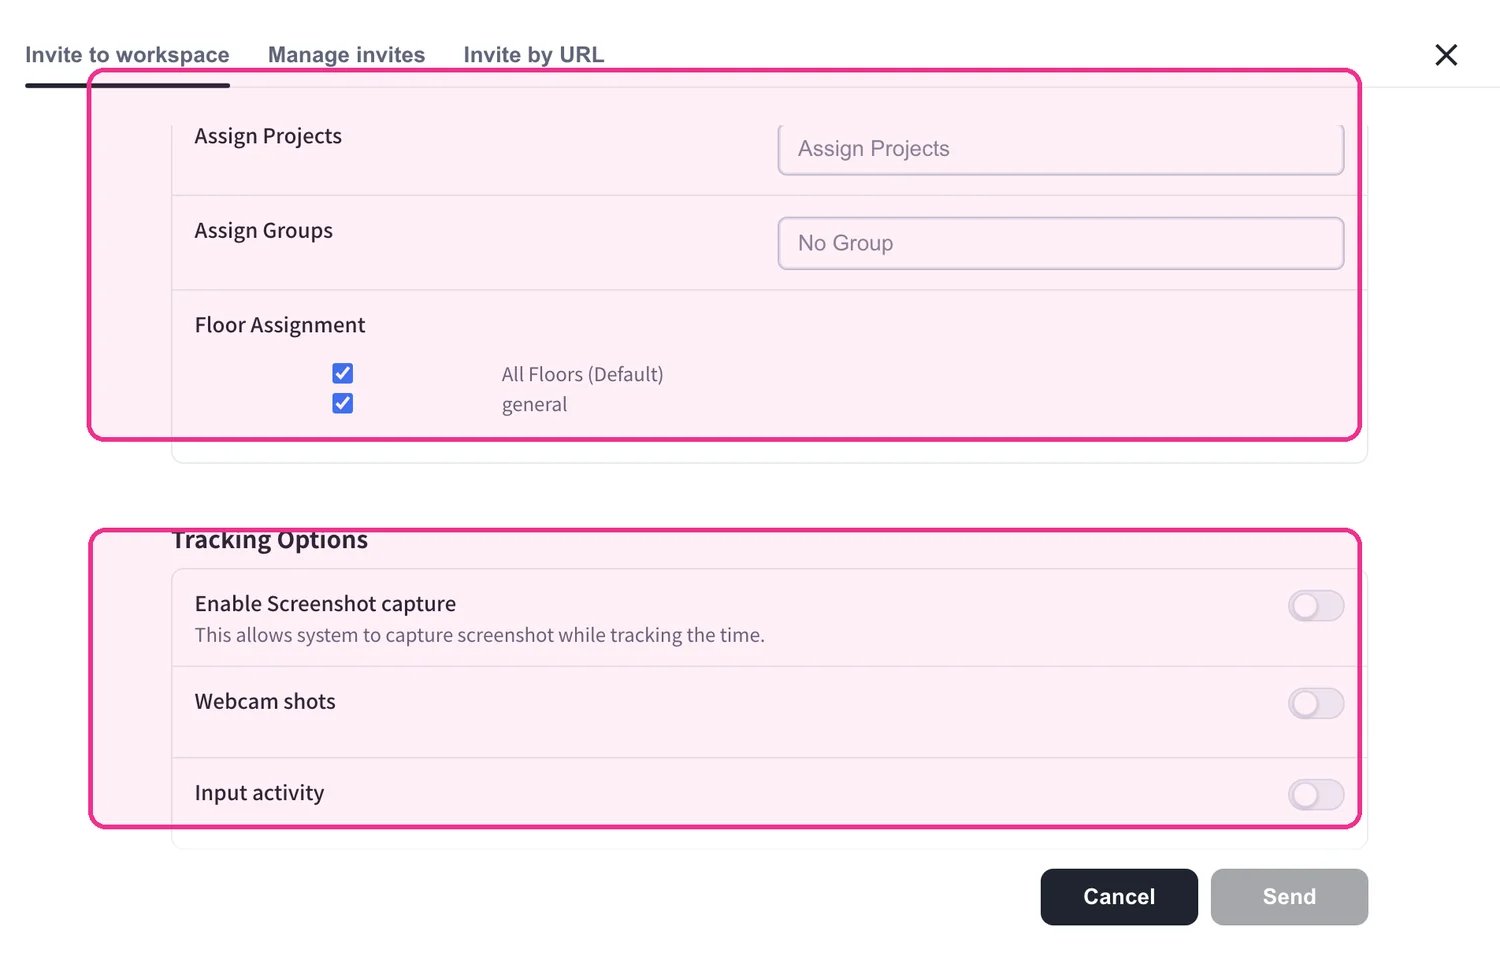The image size is (1500, 964).
Task: Click the Tracking Options heading
Action: [270, 540]
